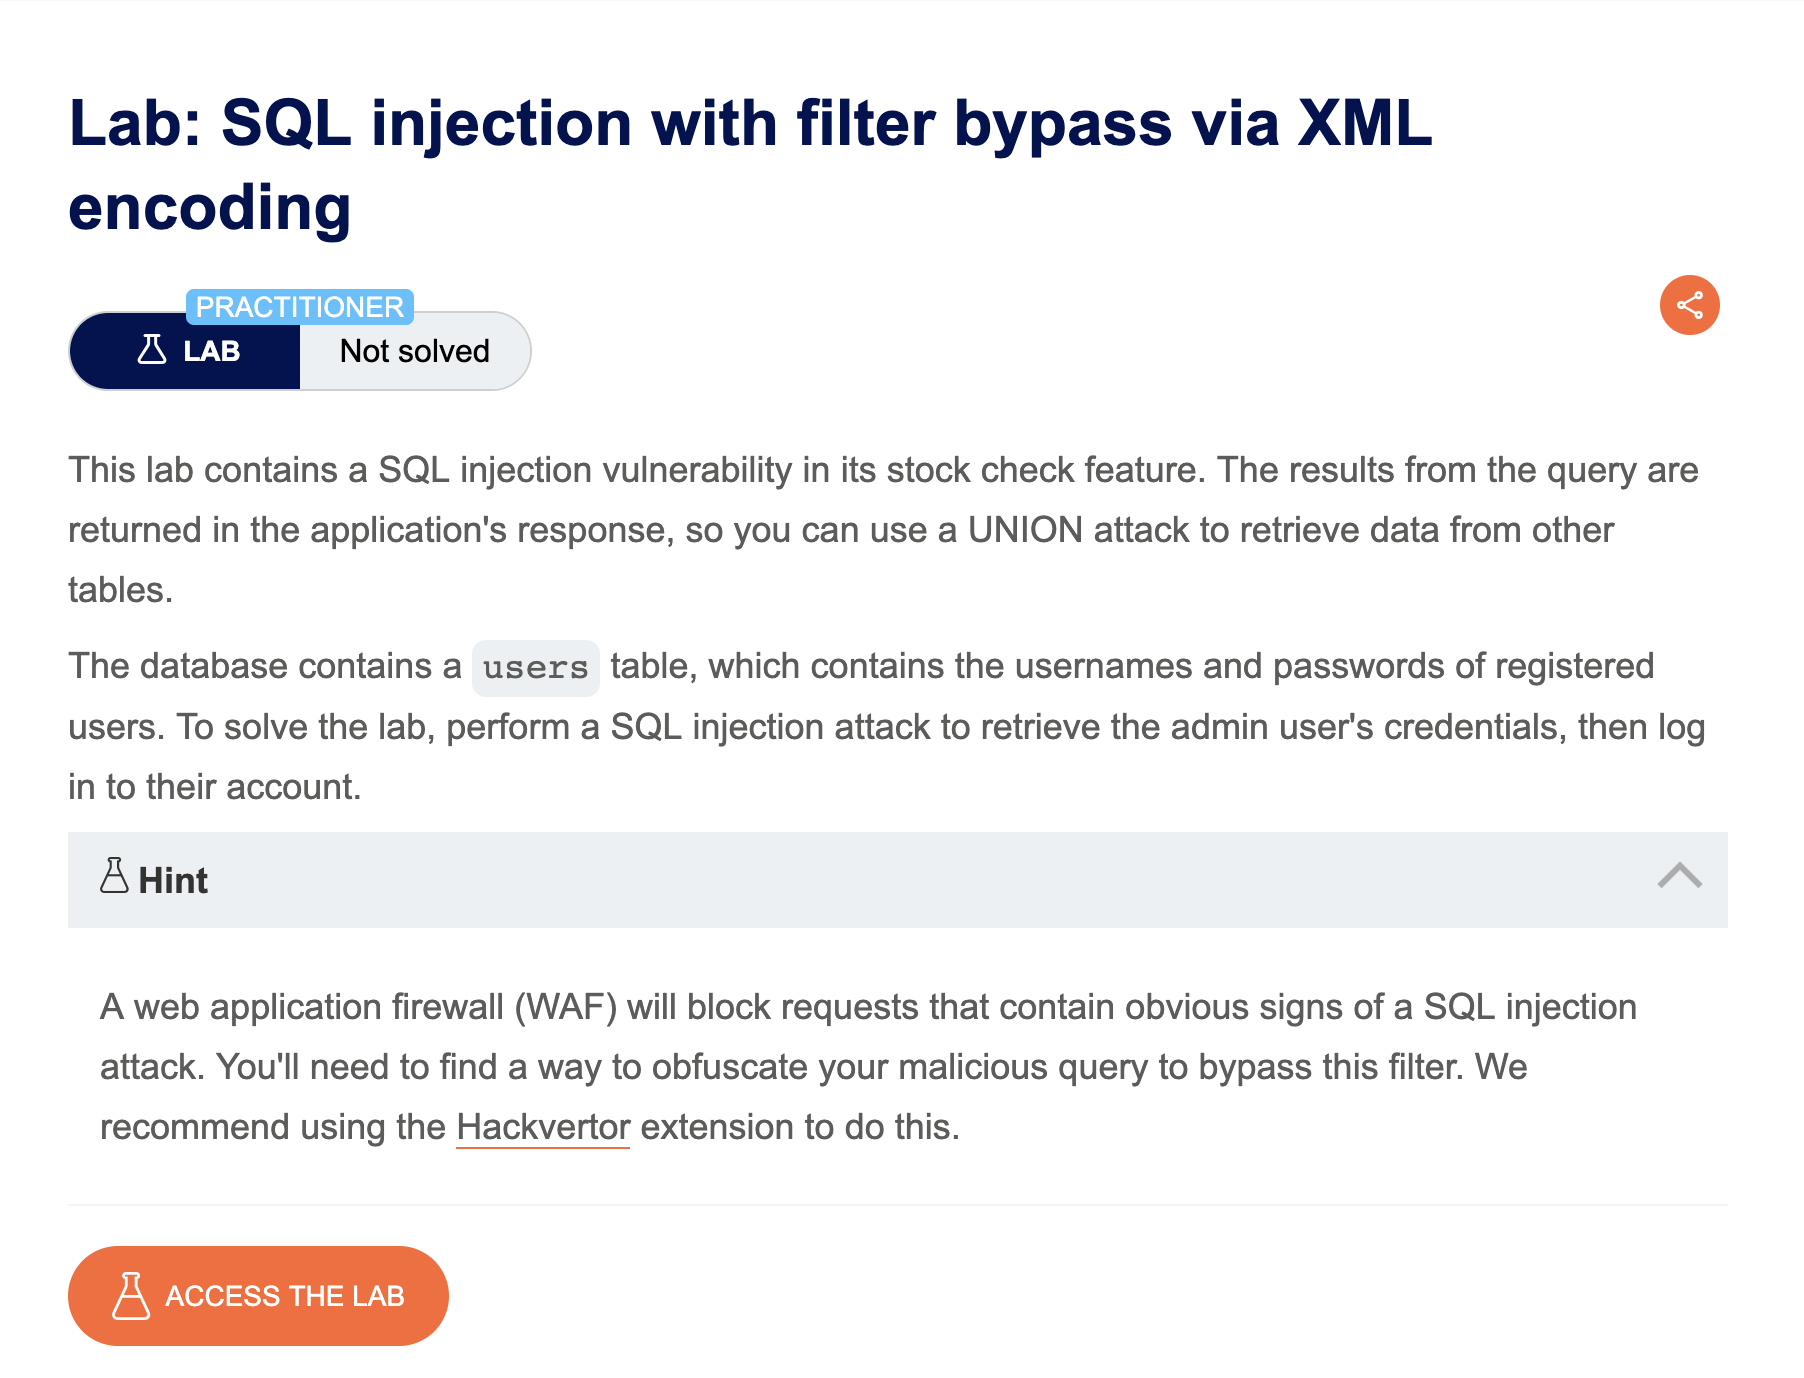Click the word "encoding" in the title

pyautogui.click(x=210, y=208)
